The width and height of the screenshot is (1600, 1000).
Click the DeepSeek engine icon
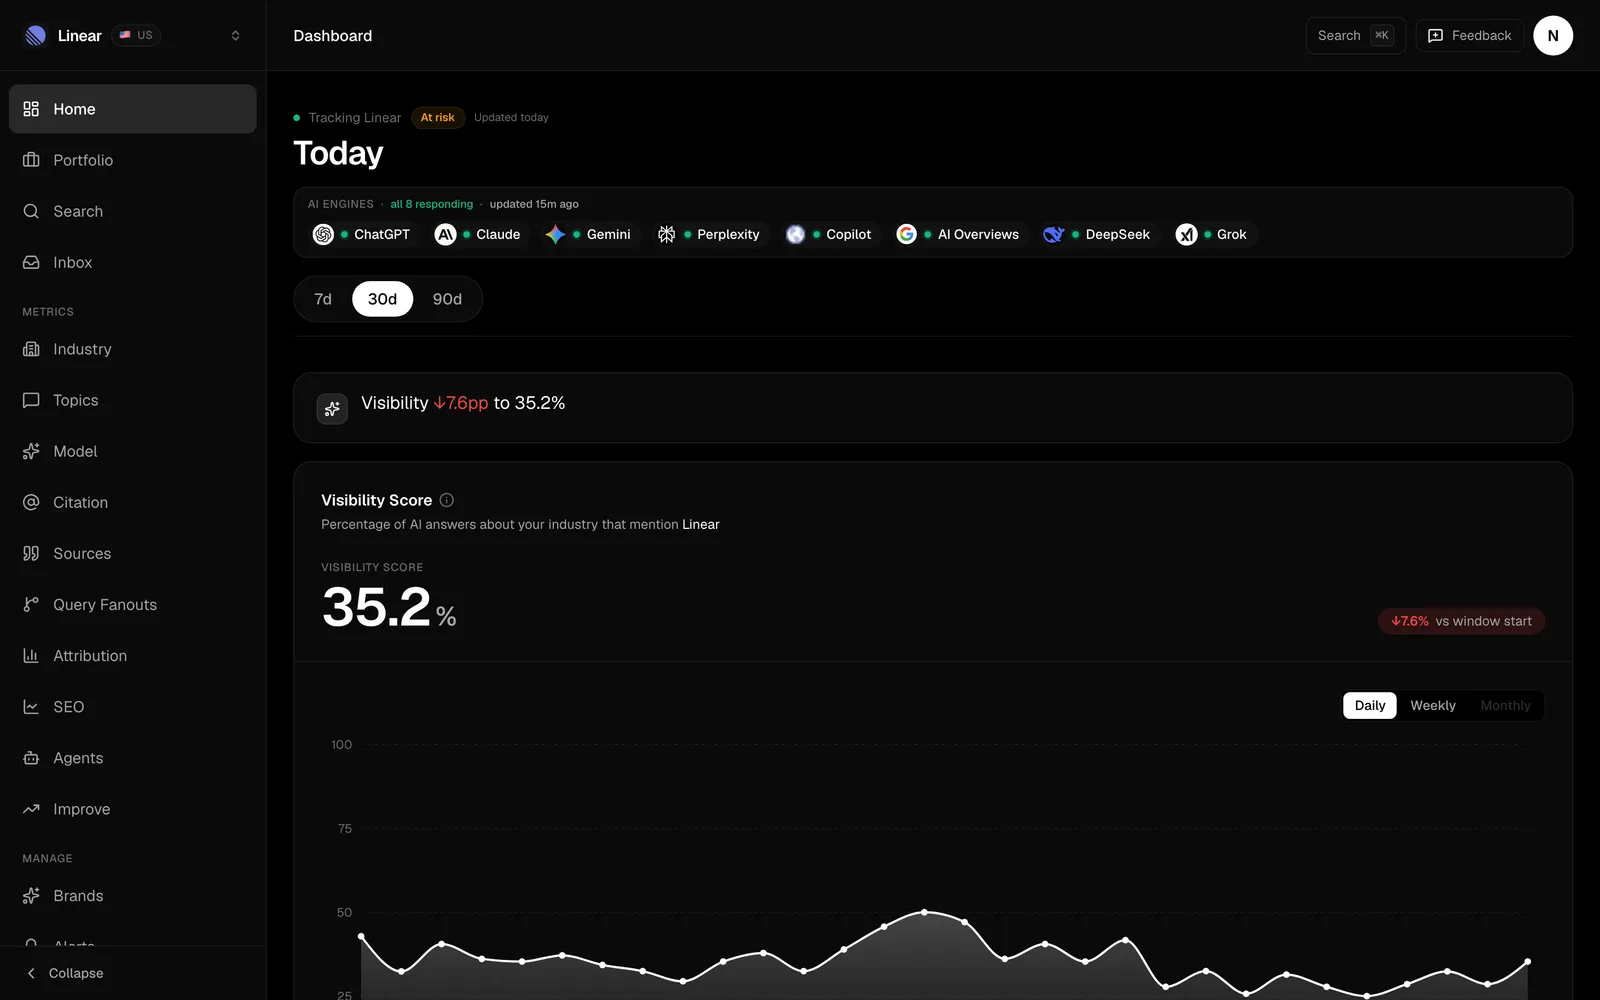pos(1054,234)
